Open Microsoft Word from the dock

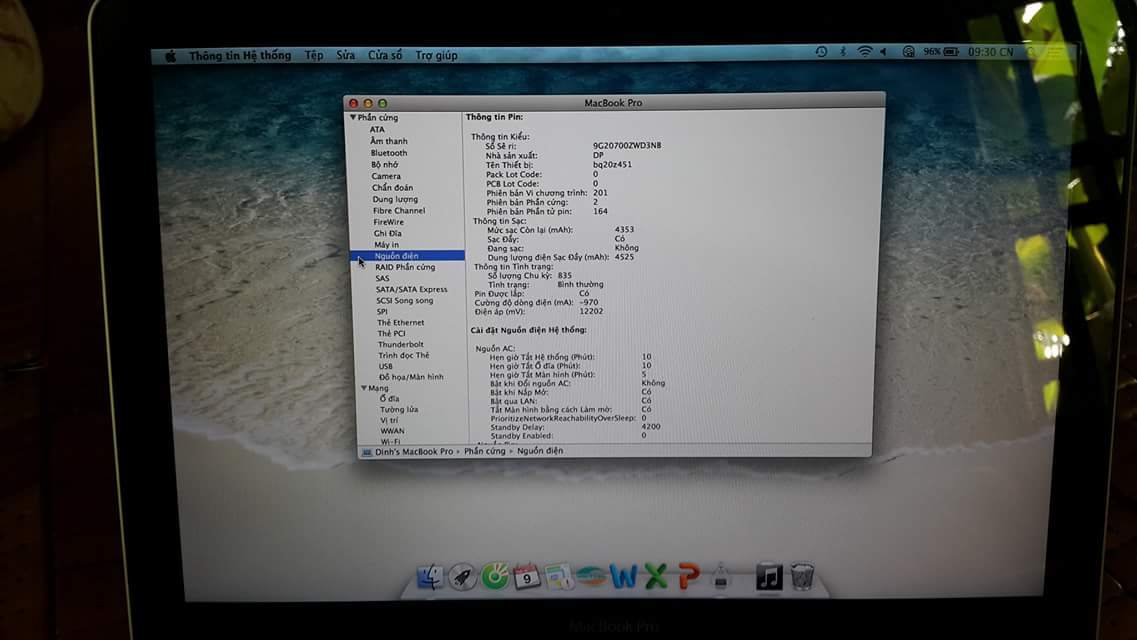point(623,577)
